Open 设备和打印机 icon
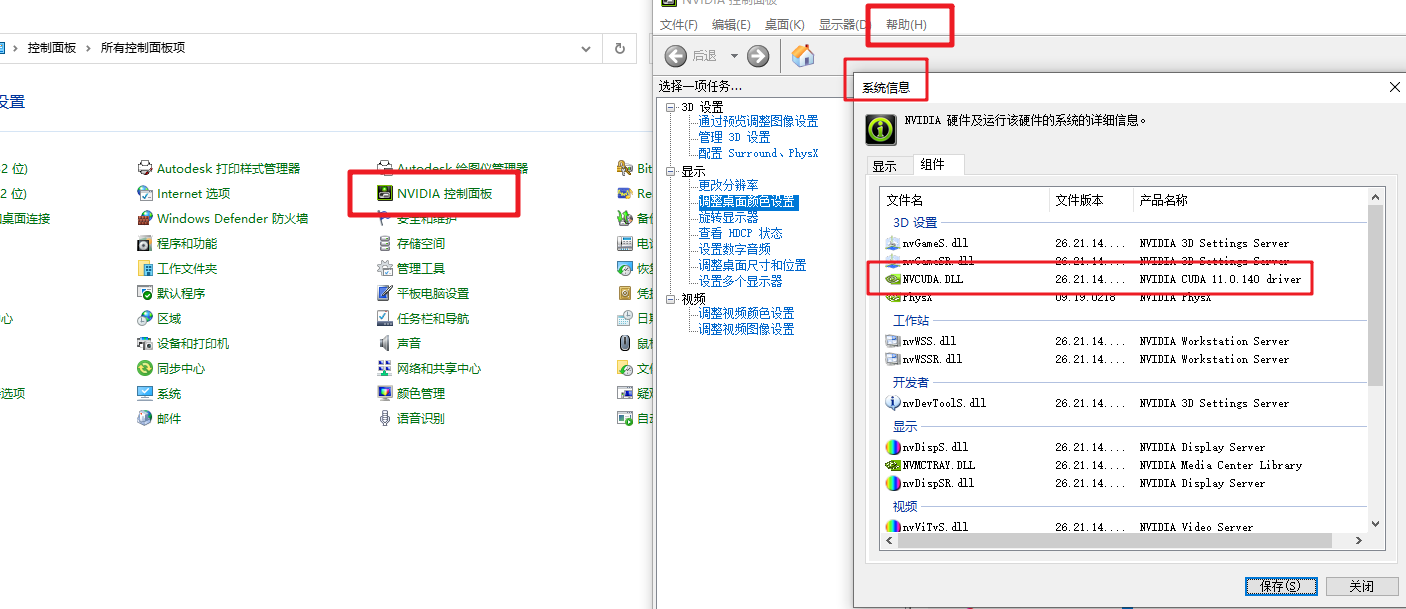 145,343
